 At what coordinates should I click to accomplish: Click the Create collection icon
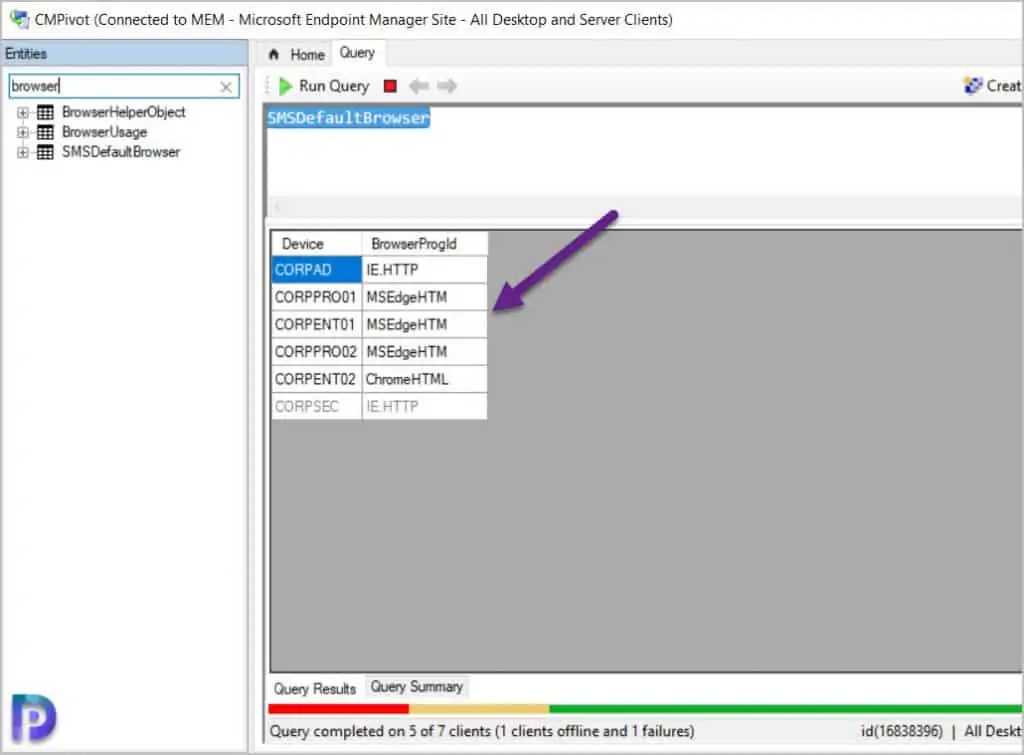click(x=973, y=86)
